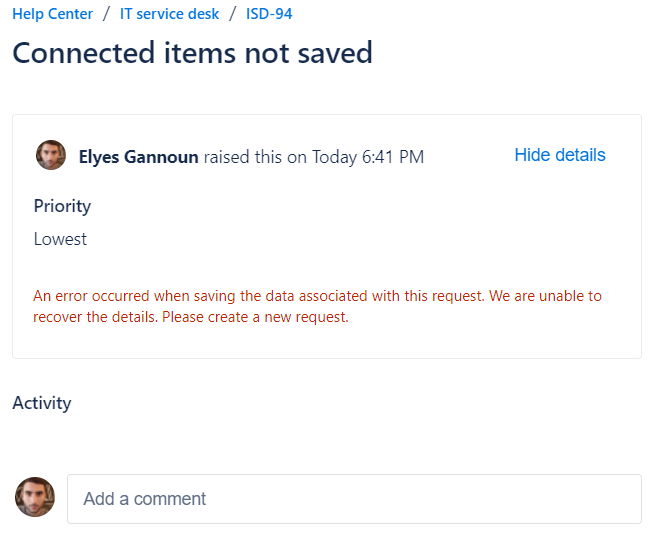Open the Help Center breadcrumb link
This screenshot has width=662, height=541.
tap(52, 14)
